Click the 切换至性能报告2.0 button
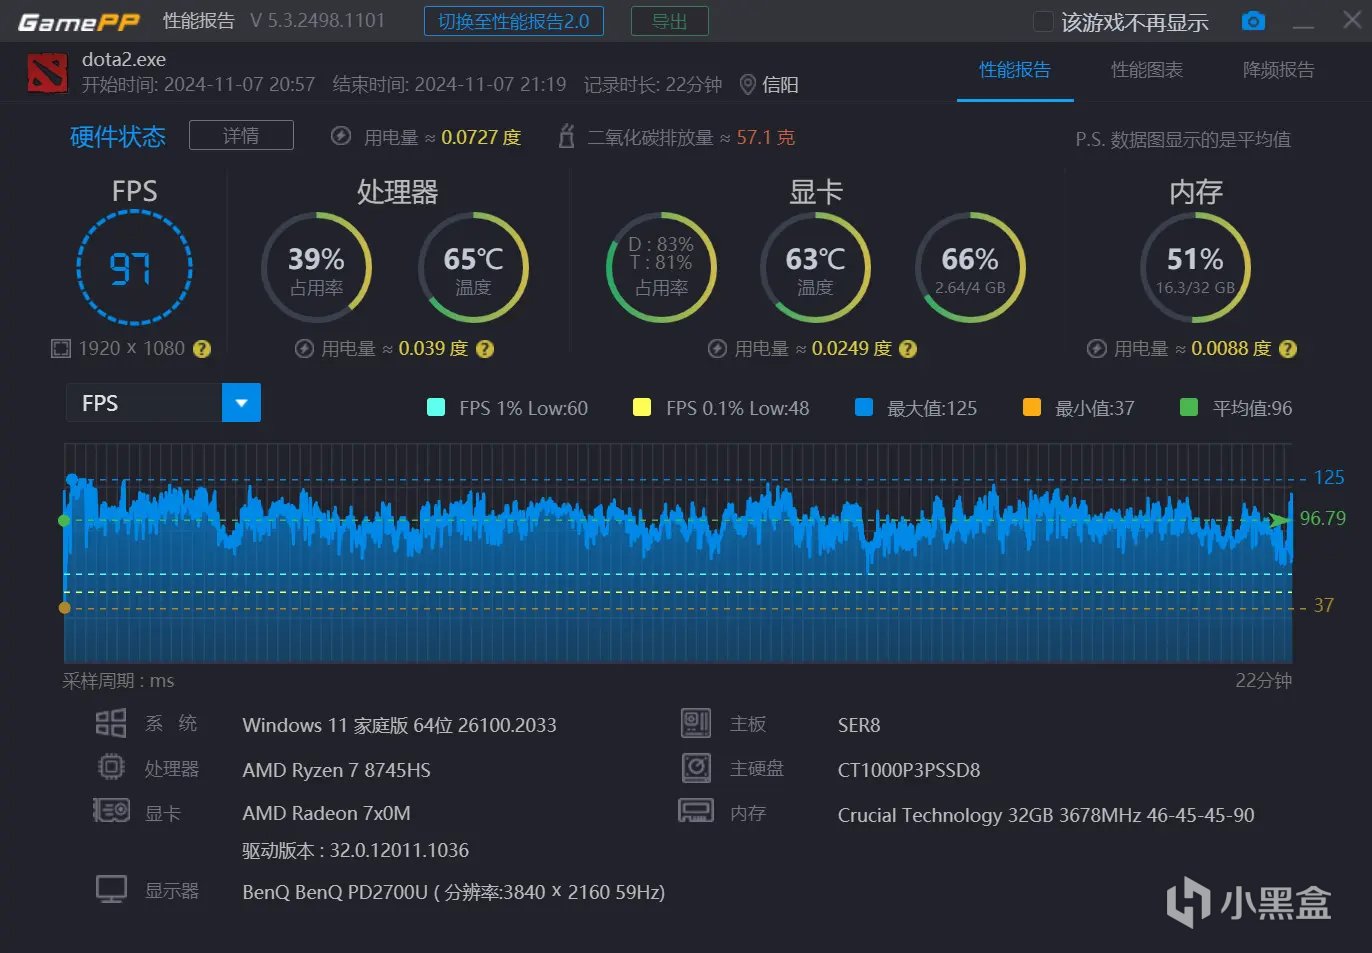This screenshot has height=953, width=1372. coord(514,21)
